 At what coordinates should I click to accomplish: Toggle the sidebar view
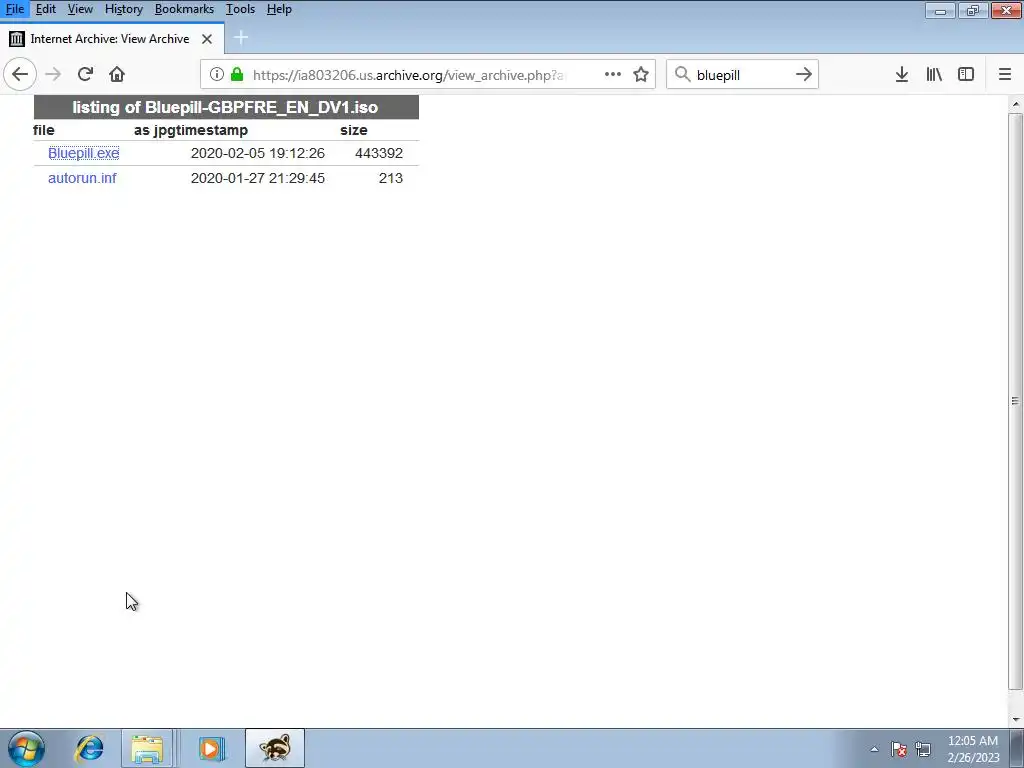pyautogui.click(x=966, y=74)
